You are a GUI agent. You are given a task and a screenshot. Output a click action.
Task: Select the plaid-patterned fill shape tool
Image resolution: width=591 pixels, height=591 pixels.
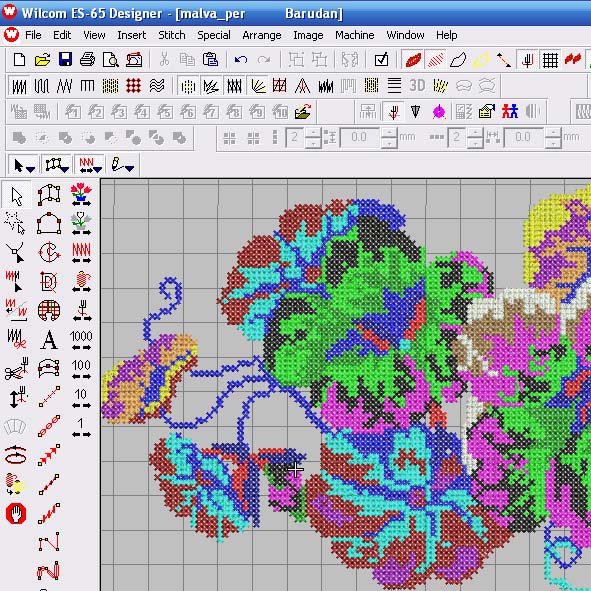click(49, 310)
